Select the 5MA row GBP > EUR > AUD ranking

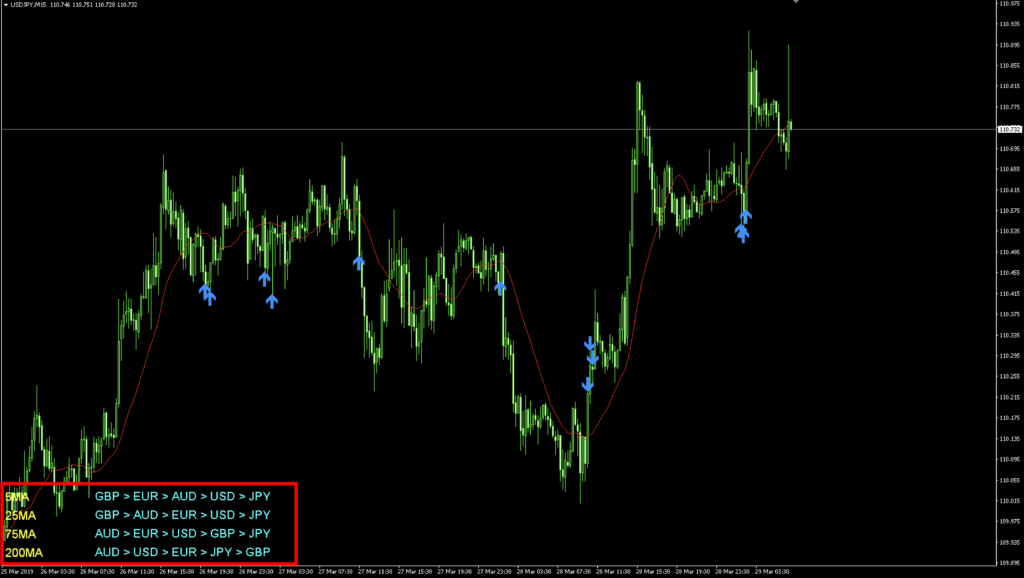[182, 496]
